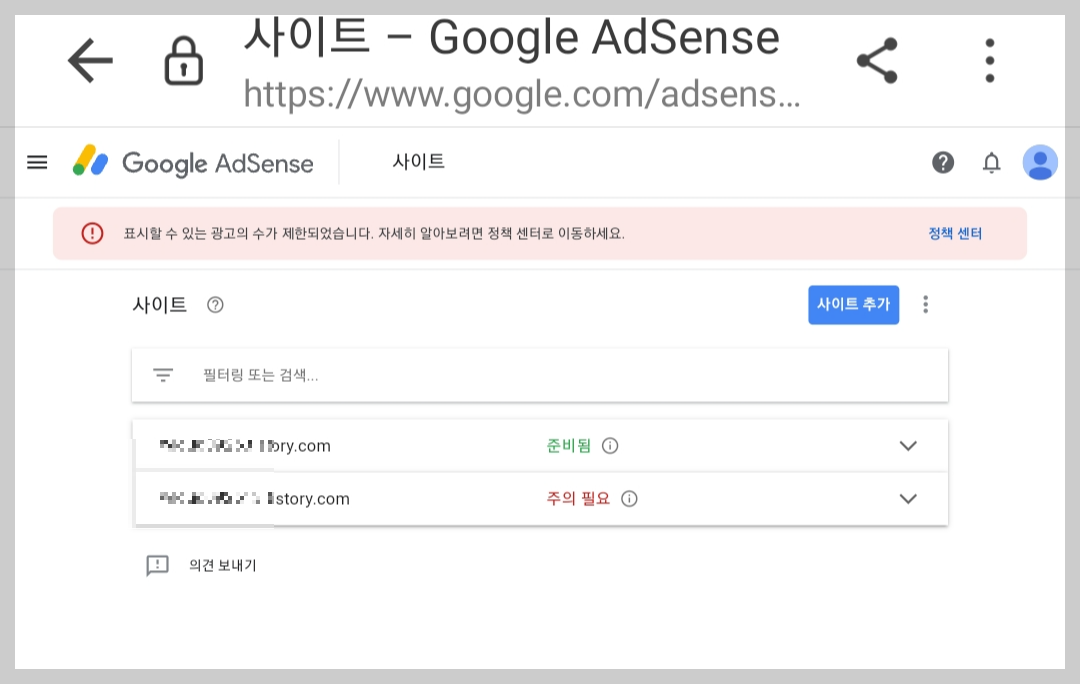Click the 주의 필요 status text

click(x=579, y=499)
